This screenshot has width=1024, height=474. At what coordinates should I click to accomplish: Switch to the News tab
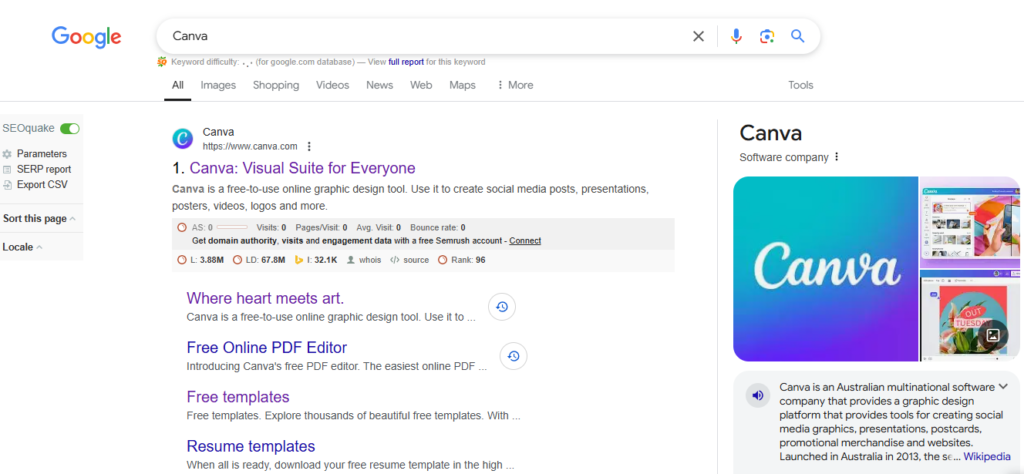pyautogui.click(x=379, y=85)
